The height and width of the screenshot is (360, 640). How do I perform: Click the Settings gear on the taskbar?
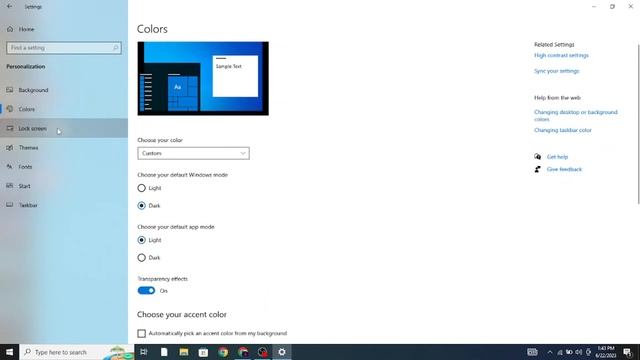pos(282,352)
